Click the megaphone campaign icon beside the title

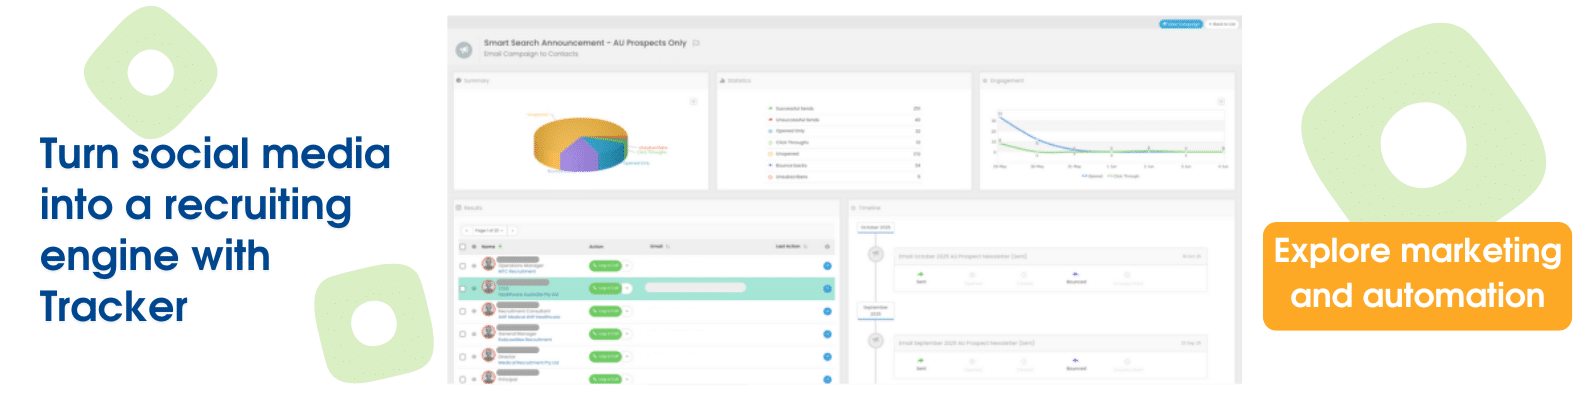tap(464, 49)
